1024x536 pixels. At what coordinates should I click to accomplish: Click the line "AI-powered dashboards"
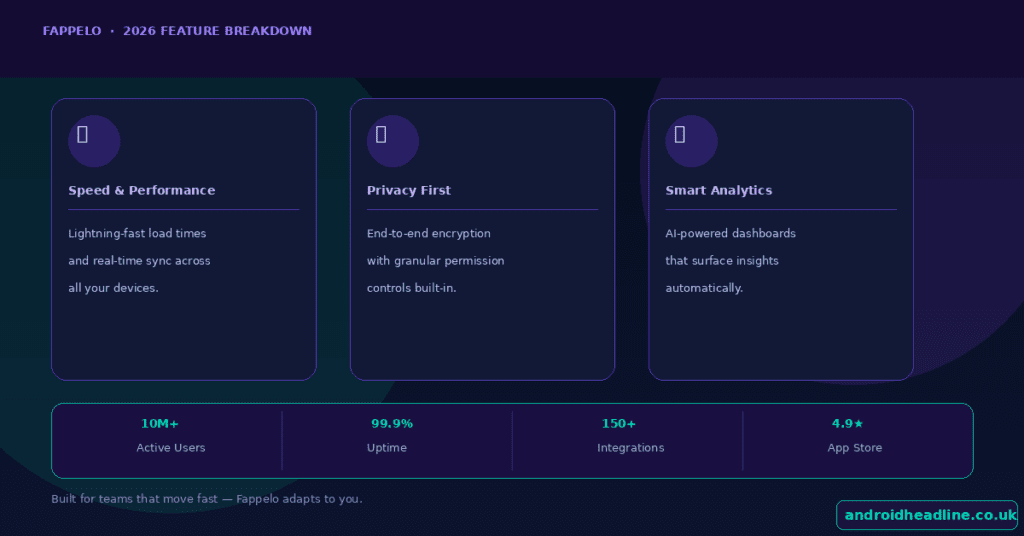coord(730,234)
